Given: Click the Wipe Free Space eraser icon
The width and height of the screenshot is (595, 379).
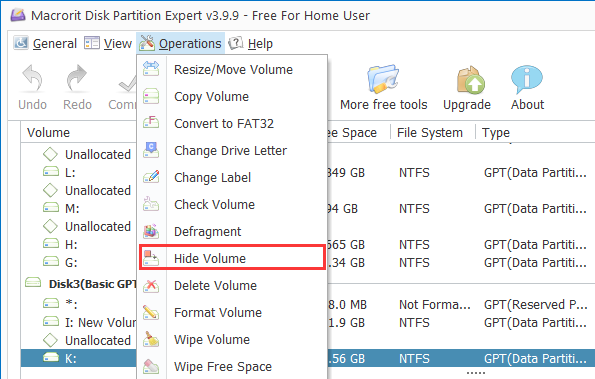Looking at the screenshot, I should (x=151, y=366).
